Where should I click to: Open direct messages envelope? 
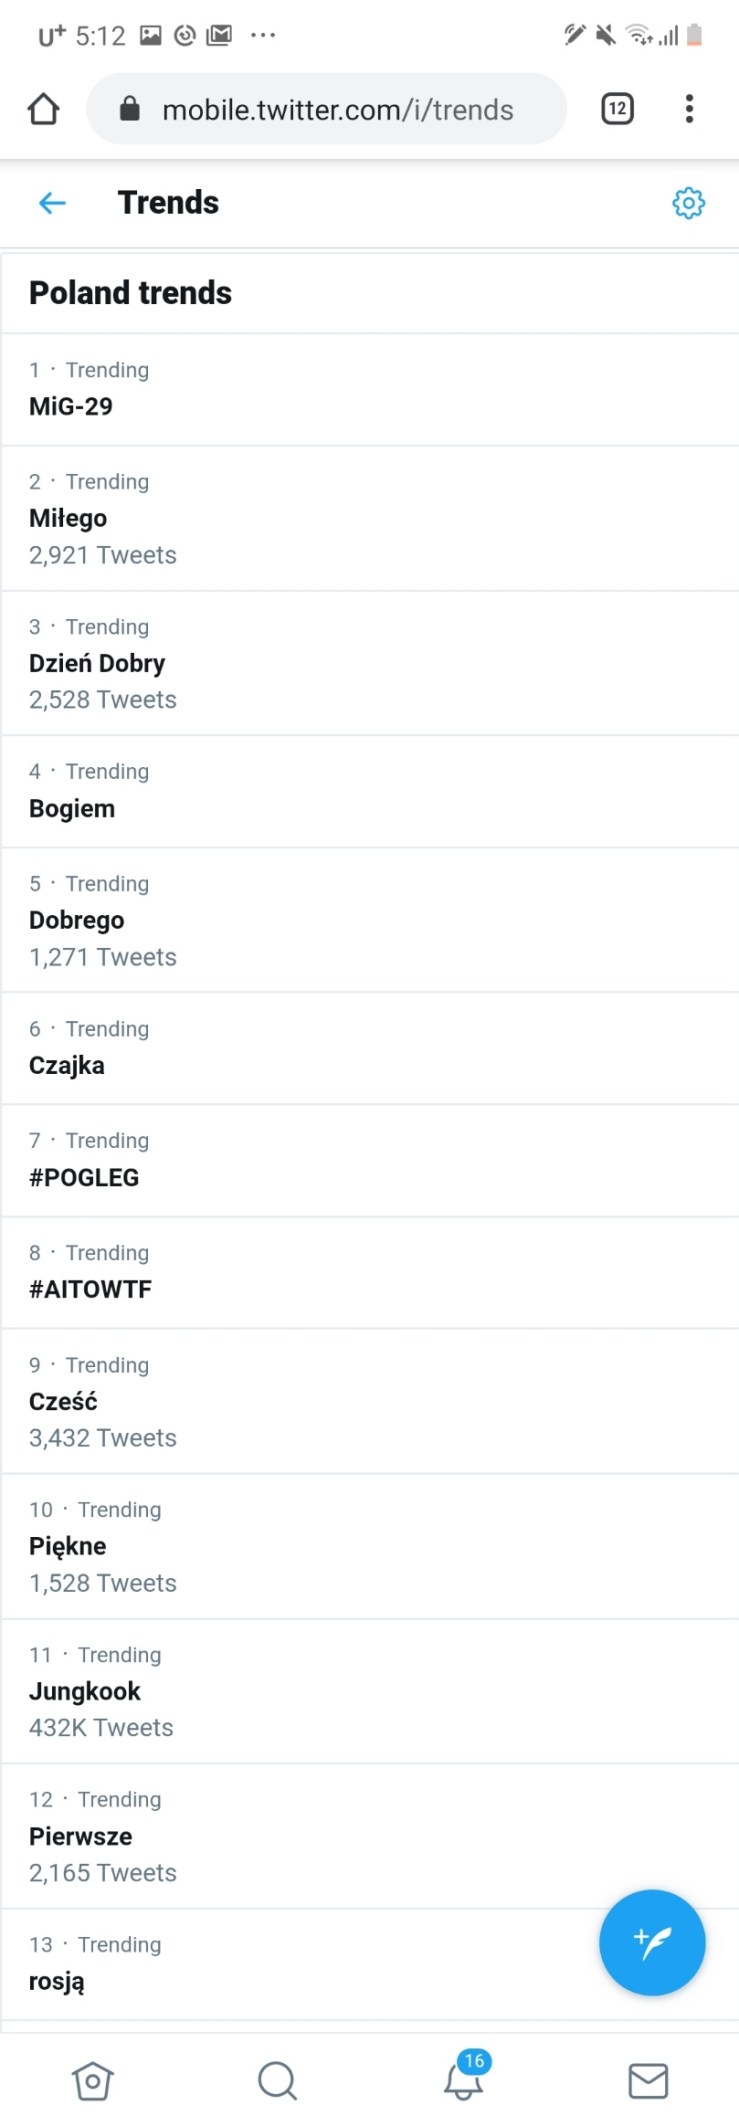coord(648,2080)
